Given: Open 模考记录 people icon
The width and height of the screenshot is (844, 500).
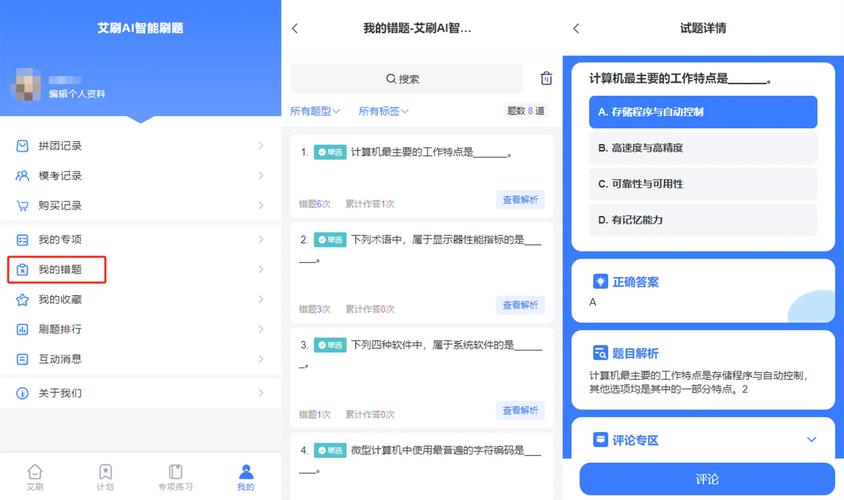Looking at the screenshot, I should 22,175.
